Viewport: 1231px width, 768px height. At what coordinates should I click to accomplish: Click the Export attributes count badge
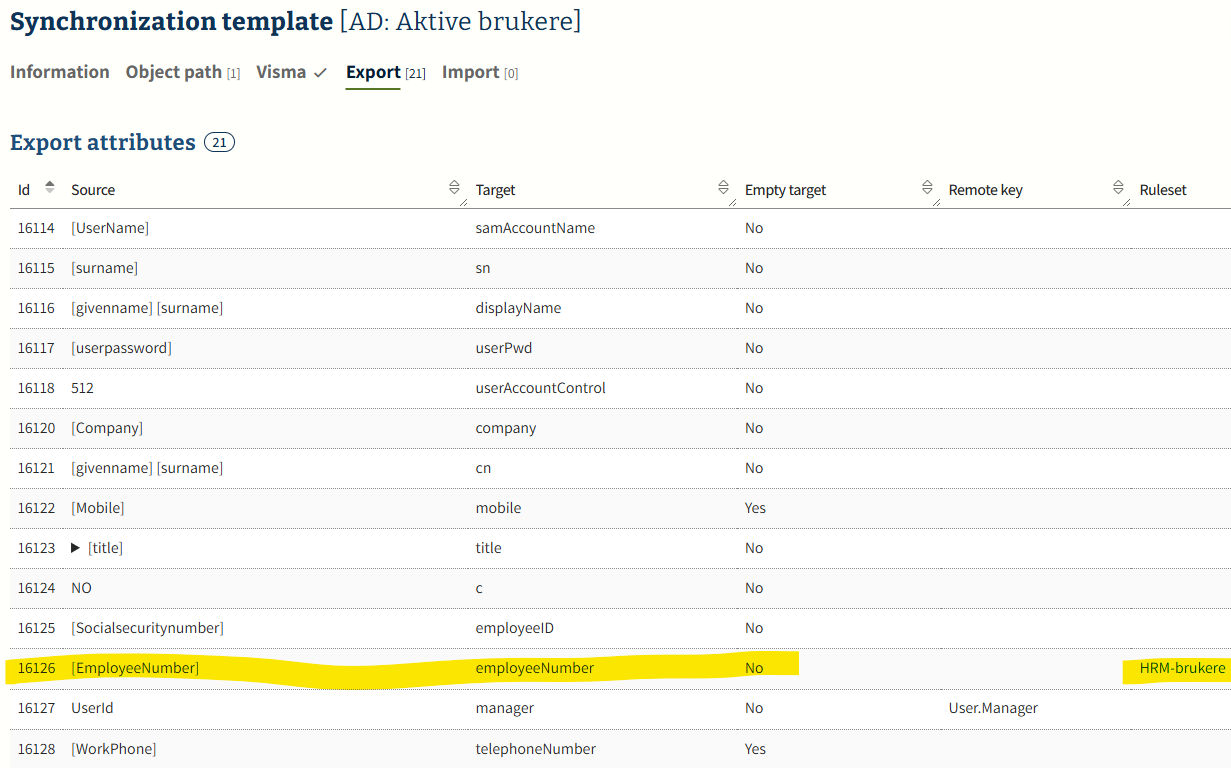[x=219, y=143]
